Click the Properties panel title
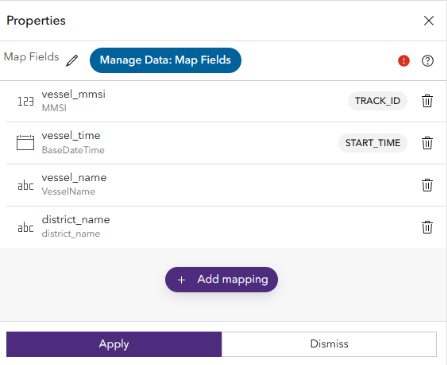This screenshot has height=365, width=447. [36, 21]
